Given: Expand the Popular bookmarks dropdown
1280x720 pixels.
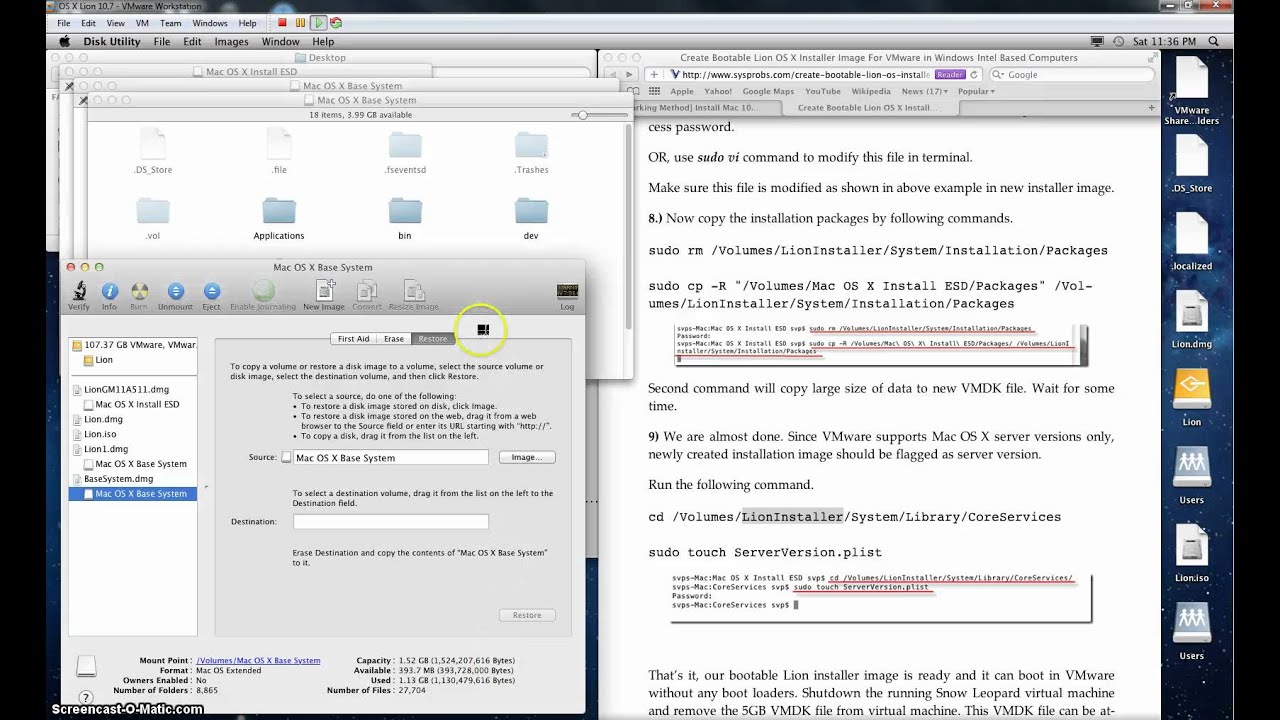Looking at the screenshot, I should (x=976, y=91).
